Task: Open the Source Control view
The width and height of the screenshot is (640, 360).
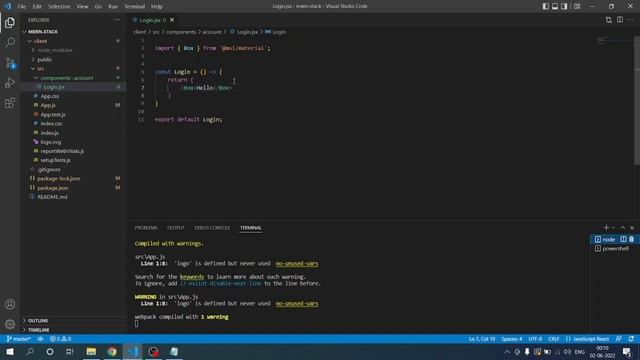Action: click(10, 63)
